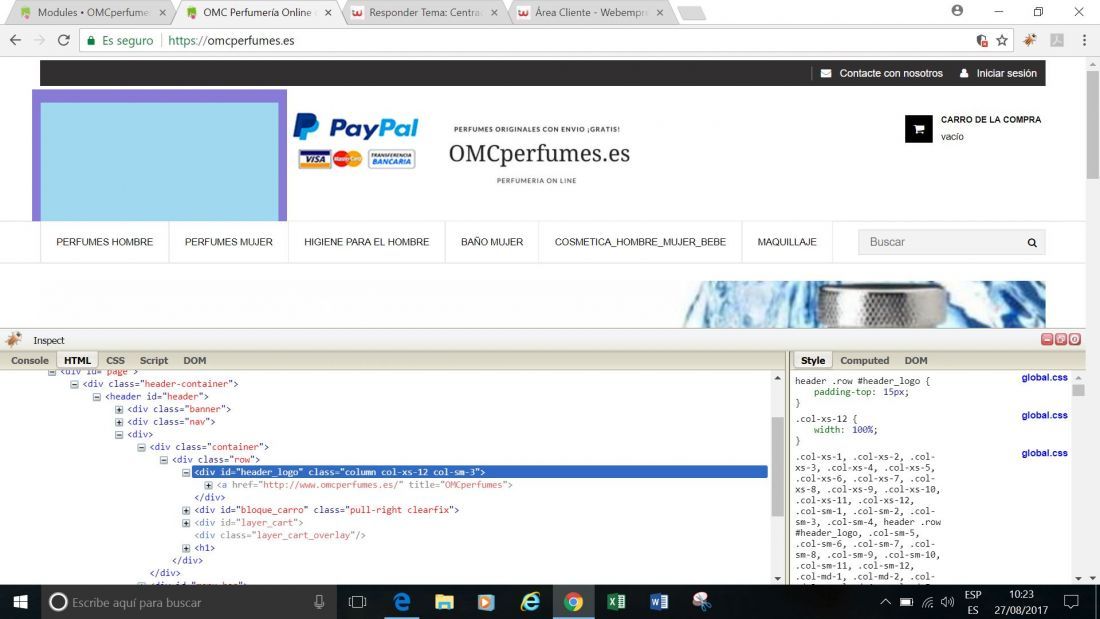Open notification center icon

tap(1071, 601)
